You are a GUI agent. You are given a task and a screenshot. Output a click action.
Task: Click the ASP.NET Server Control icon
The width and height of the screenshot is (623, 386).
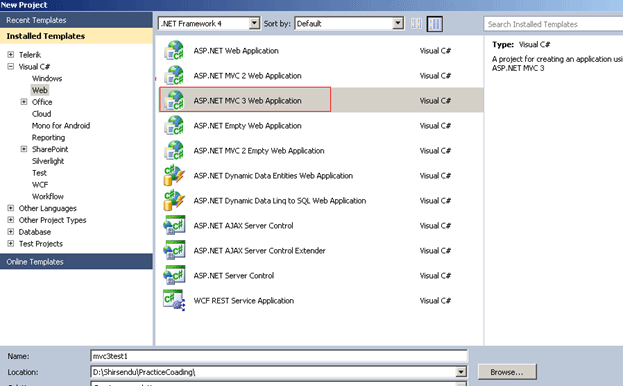(174, 276)
